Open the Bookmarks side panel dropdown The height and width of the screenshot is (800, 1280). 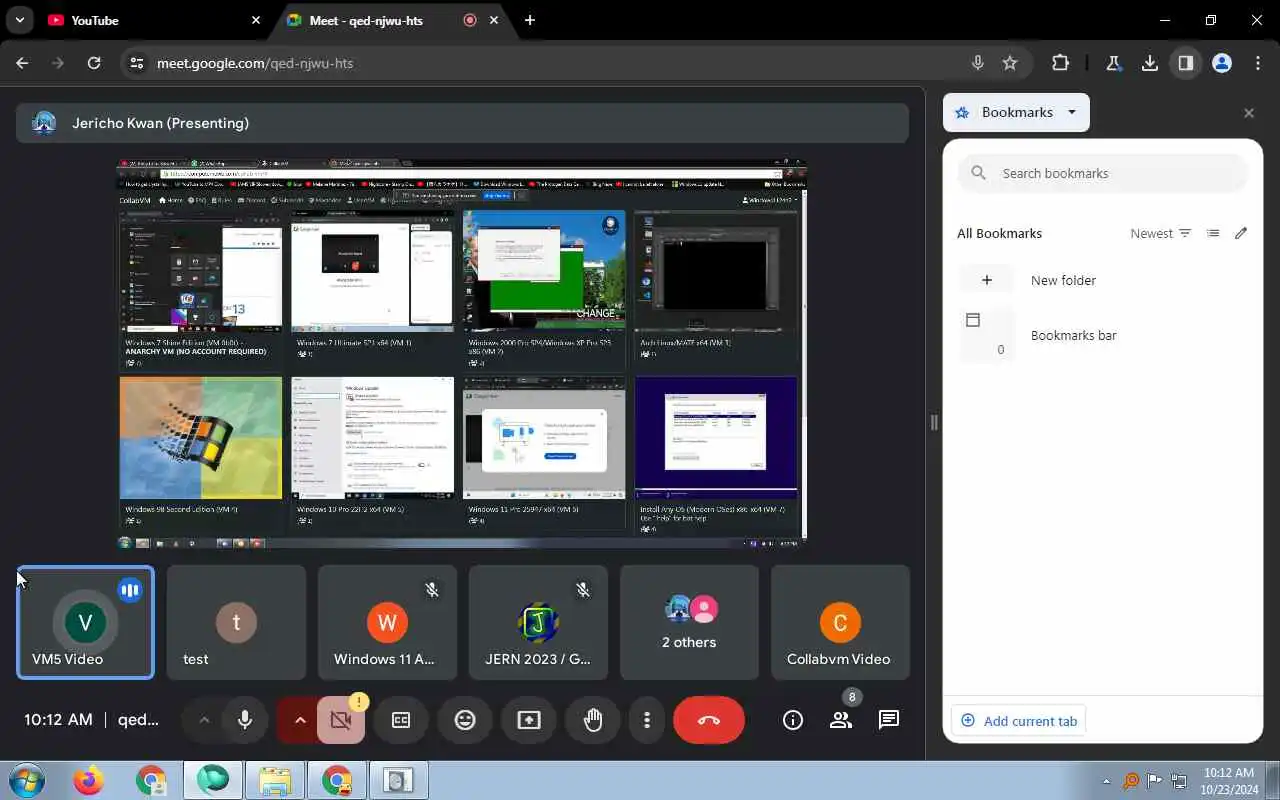1016,113
